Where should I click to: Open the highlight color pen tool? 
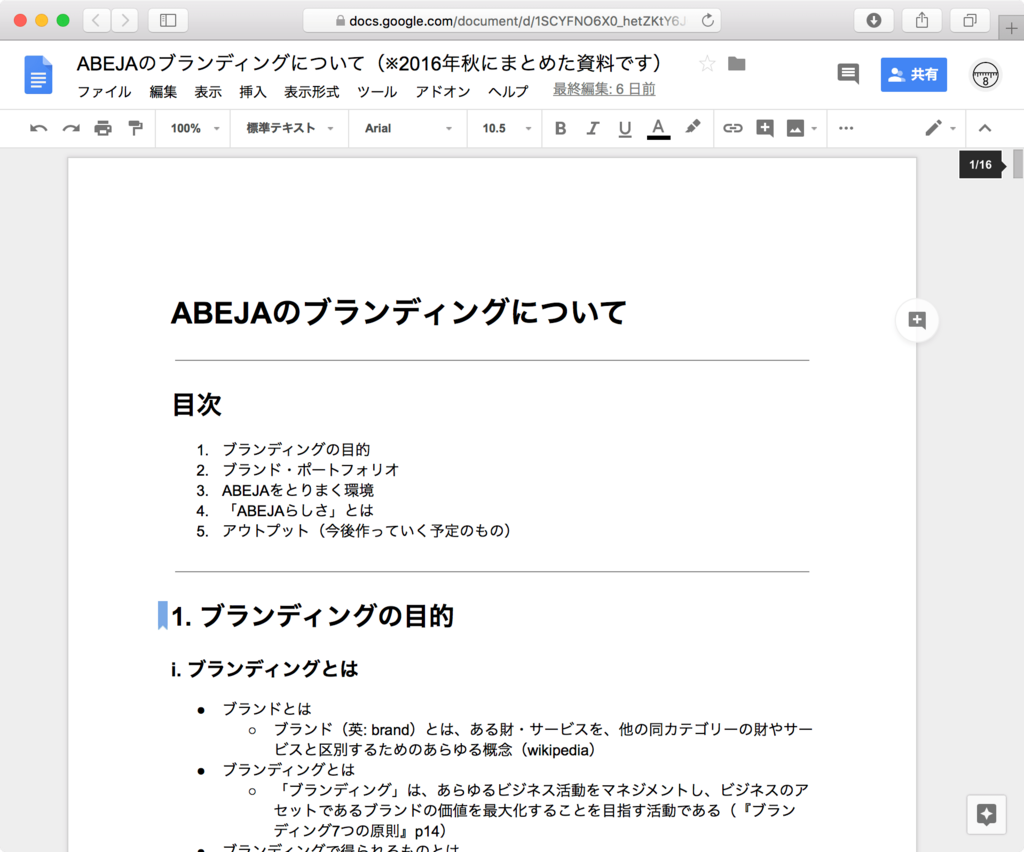[692, 127]
